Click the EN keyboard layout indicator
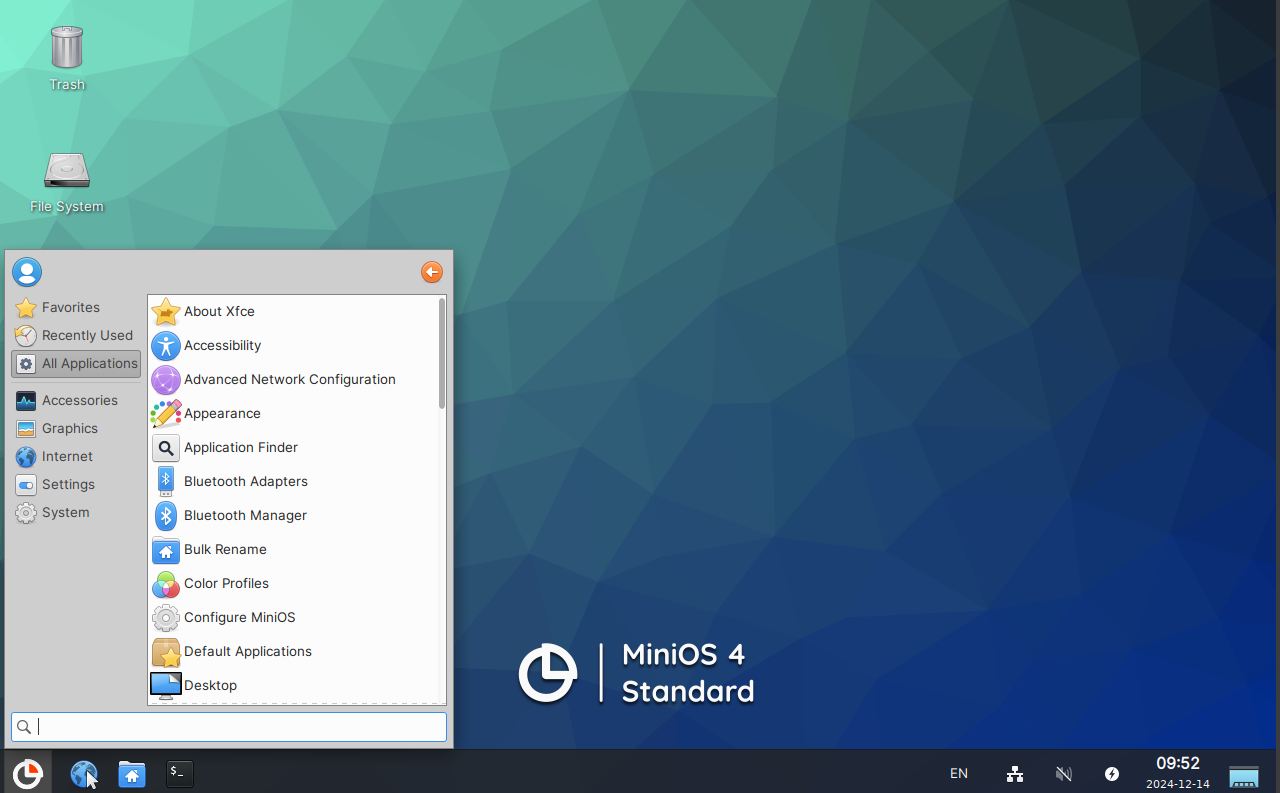Screen dimensions: 1280x793 click(x=958, y=773)
